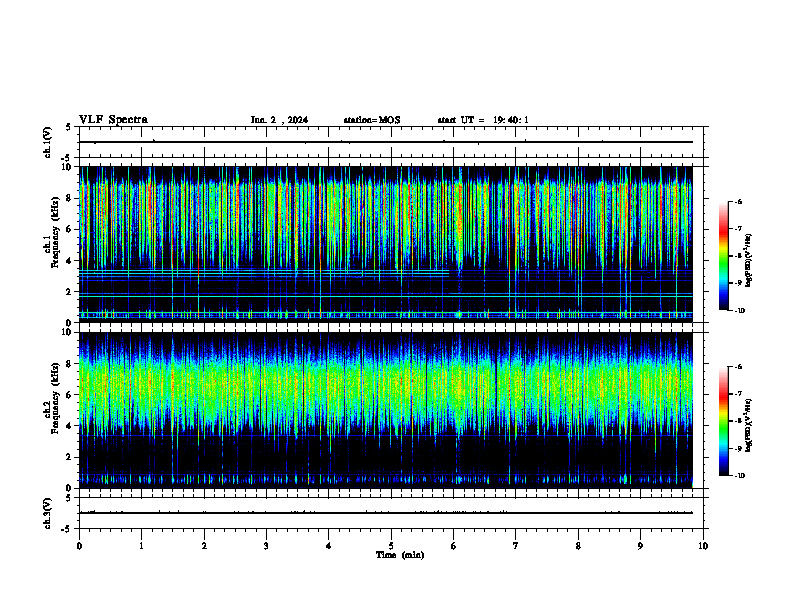Click the ch.2 color bar PSD unit label
This screenshot has height=612, width=792.
[x=749, y=425]
